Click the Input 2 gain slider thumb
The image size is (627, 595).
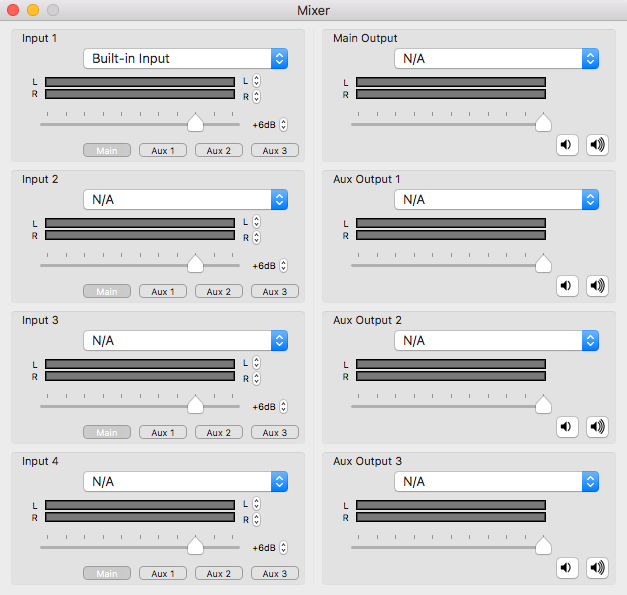pyautogui.click(x=196, y=264)
